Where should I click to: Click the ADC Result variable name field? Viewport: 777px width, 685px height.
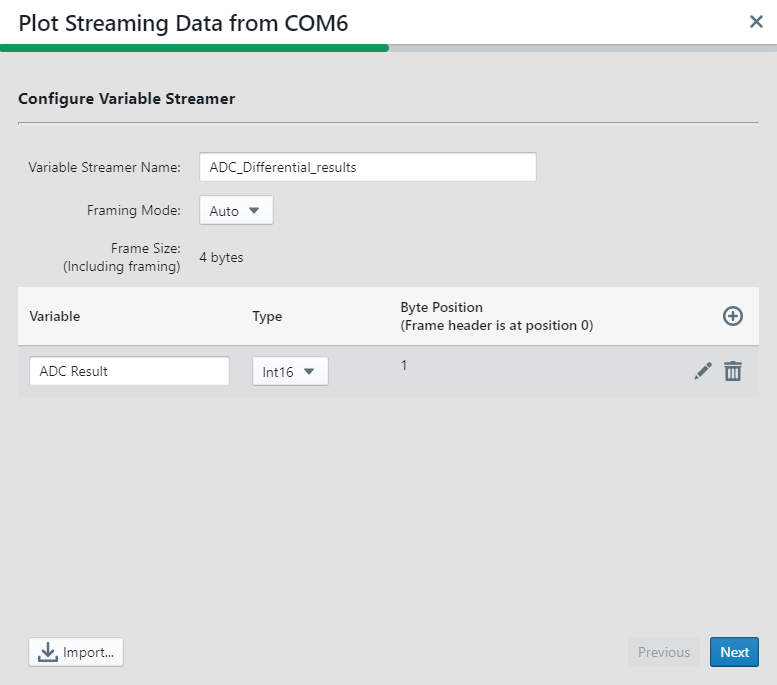click(x=129, y=371)
